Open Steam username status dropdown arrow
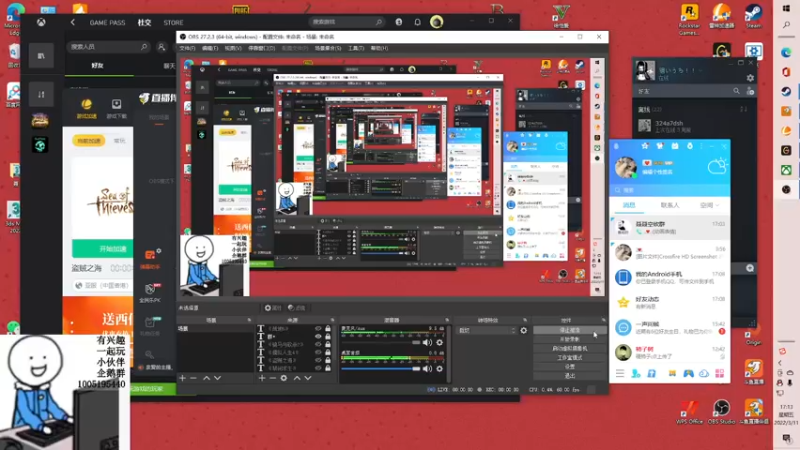This screenshot has height=450, width=800. click(x=701, y=71)
